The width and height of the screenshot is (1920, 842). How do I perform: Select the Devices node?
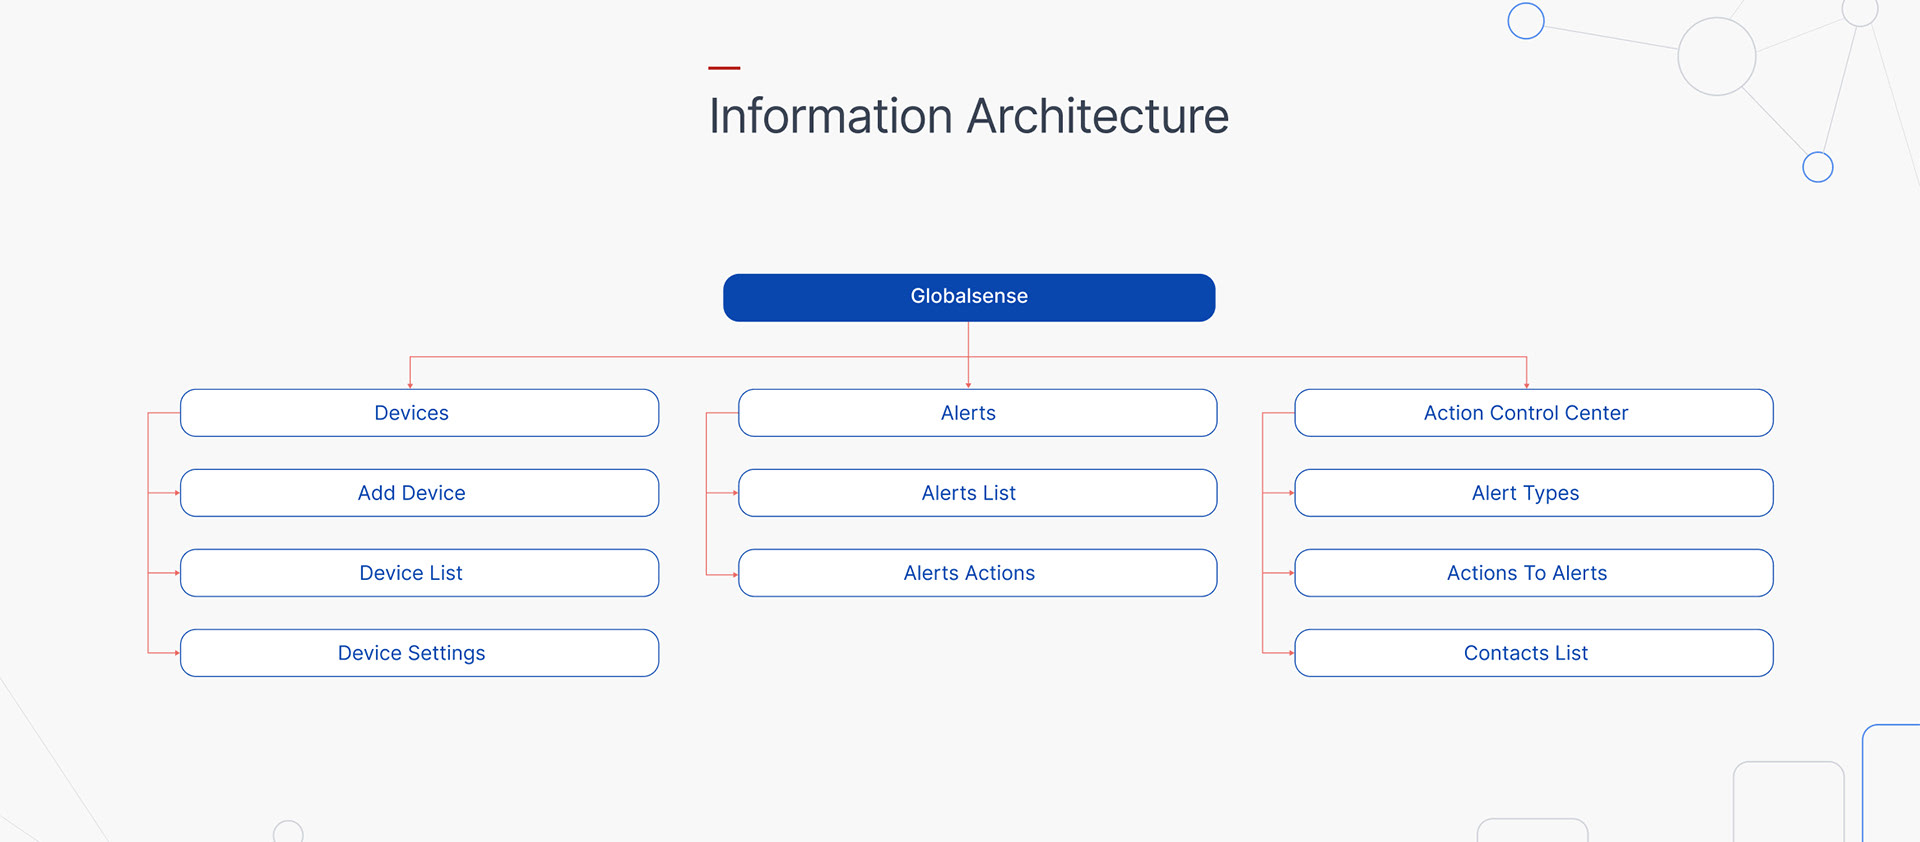tap(419, 413)
